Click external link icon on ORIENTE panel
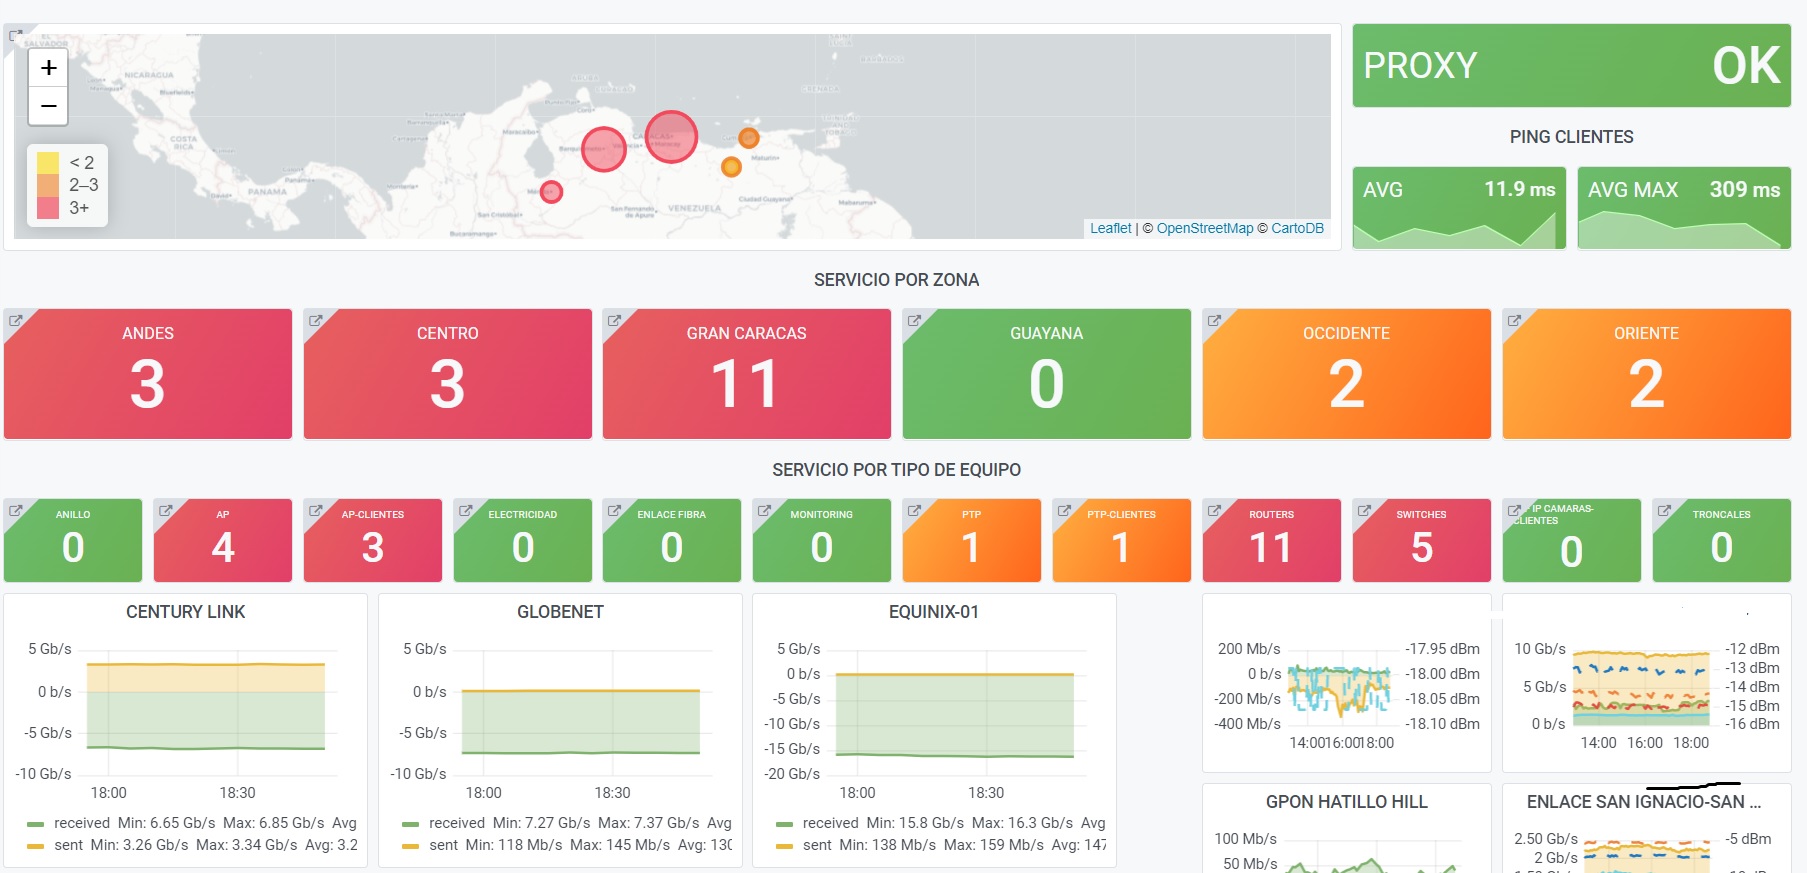Viewport: 1807px width, 873px height. point(1514,321)
